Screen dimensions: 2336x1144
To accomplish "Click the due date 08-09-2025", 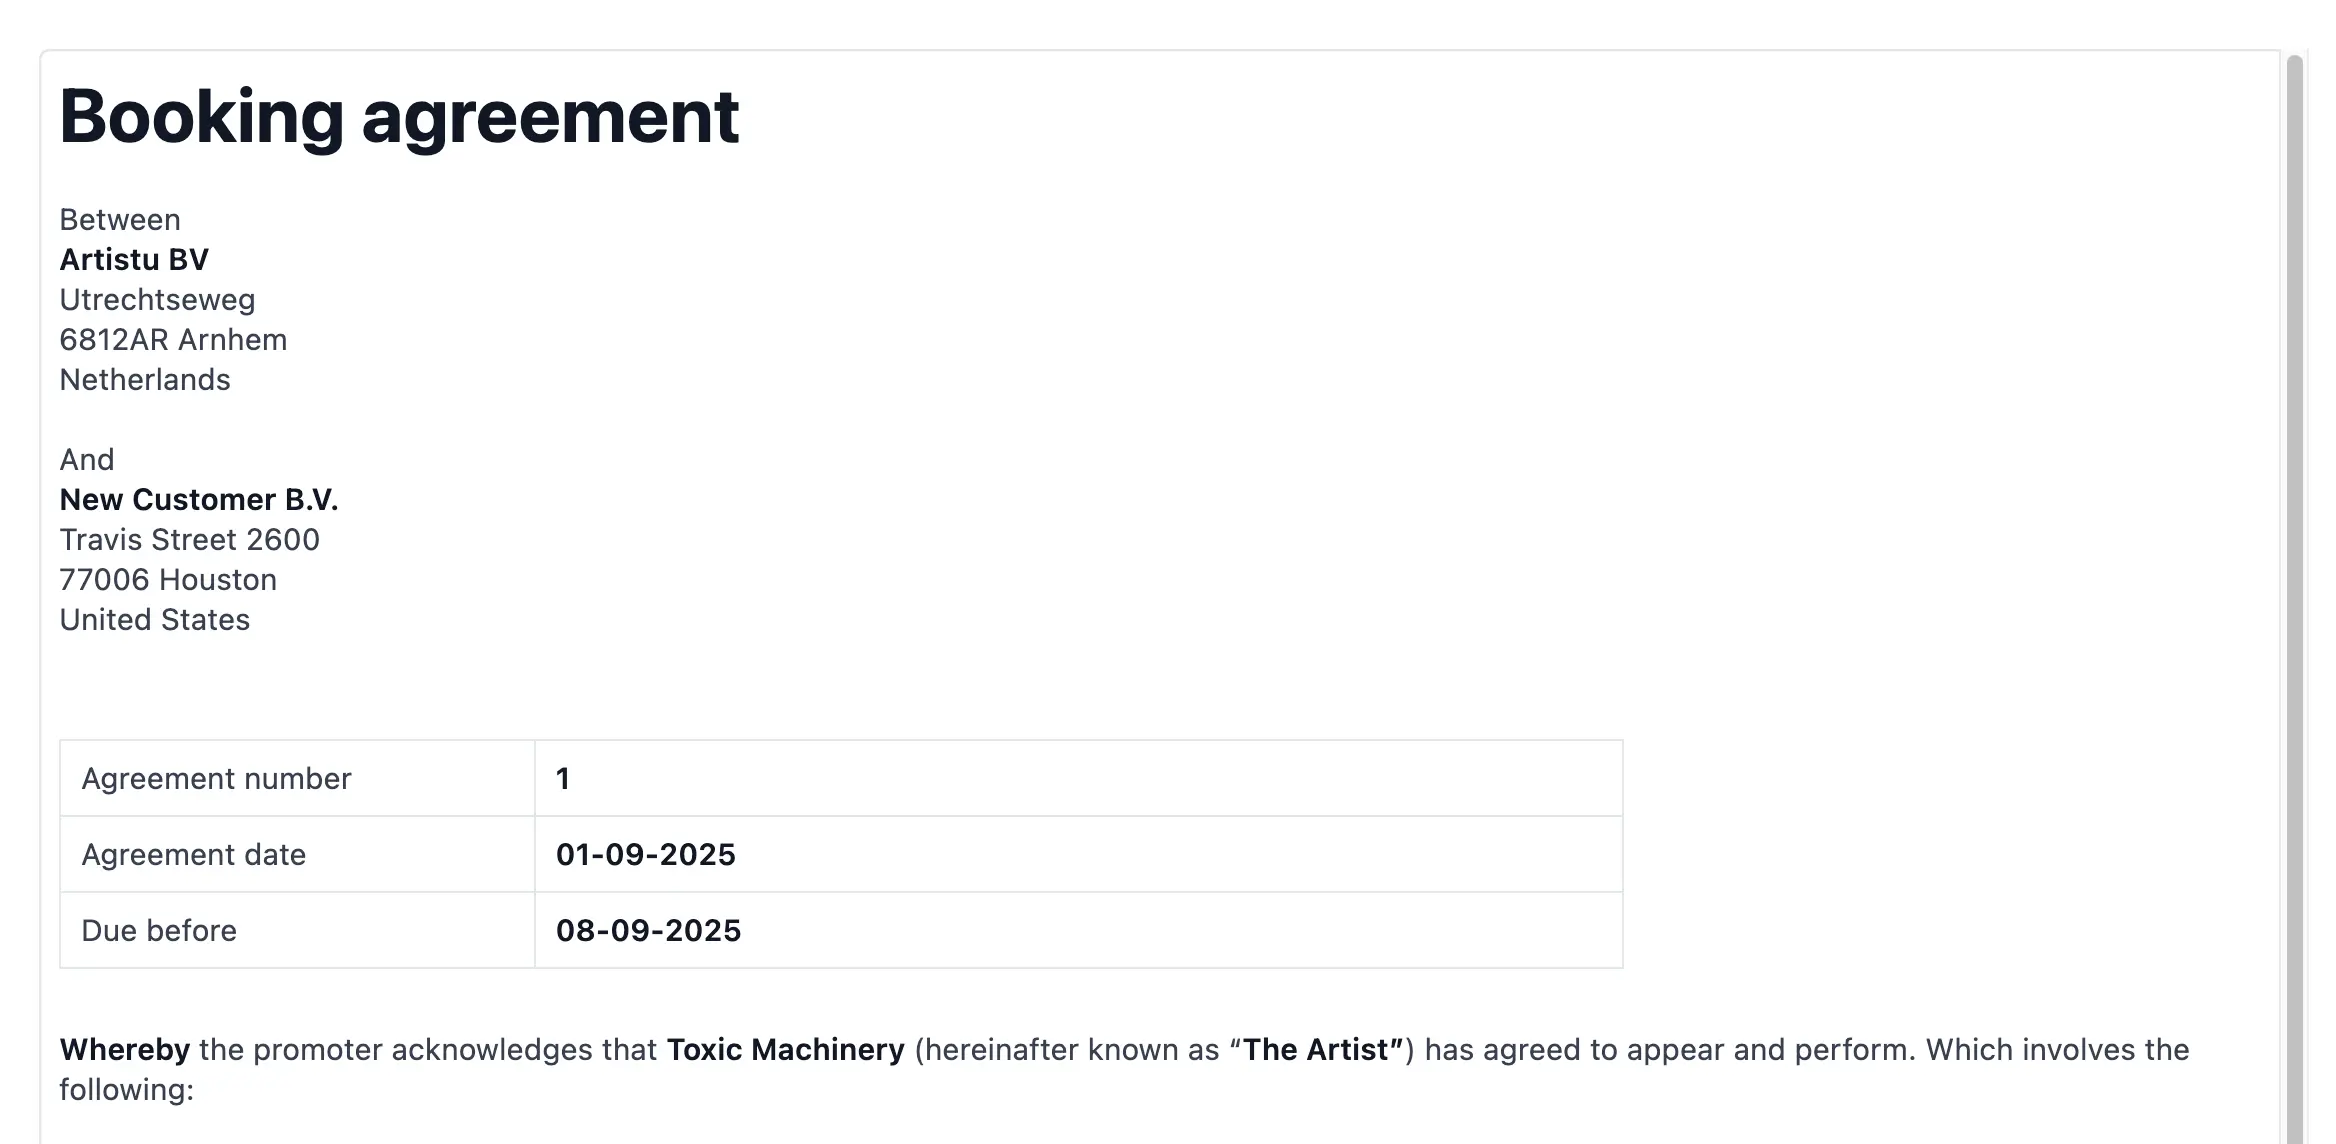I will point(649,931).
